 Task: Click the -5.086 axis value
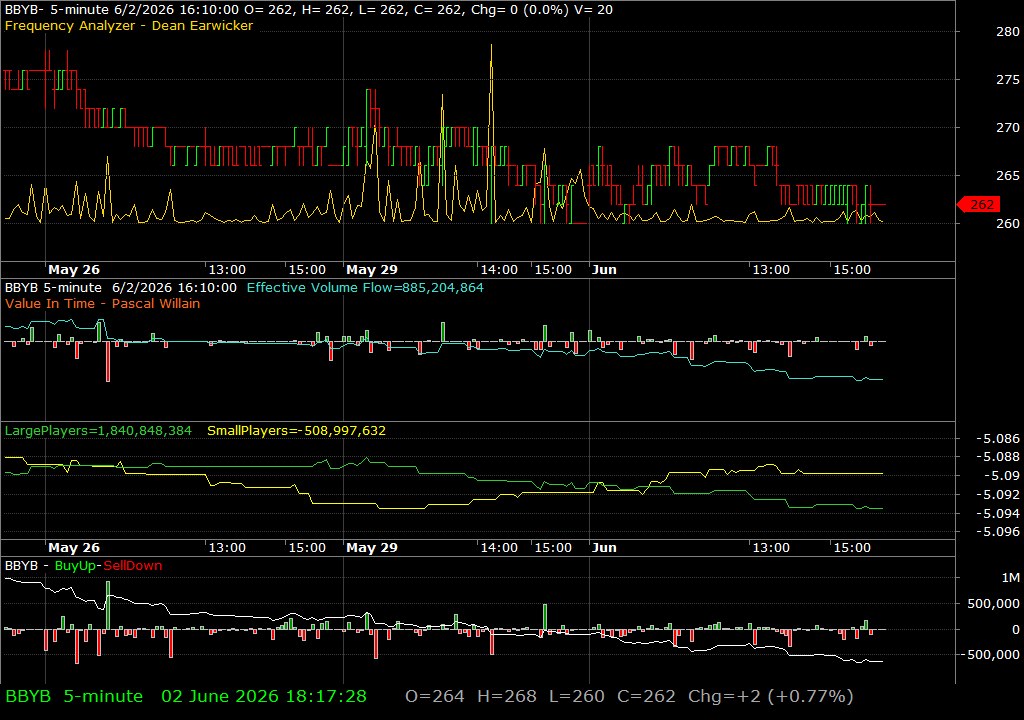pos(997,438)
